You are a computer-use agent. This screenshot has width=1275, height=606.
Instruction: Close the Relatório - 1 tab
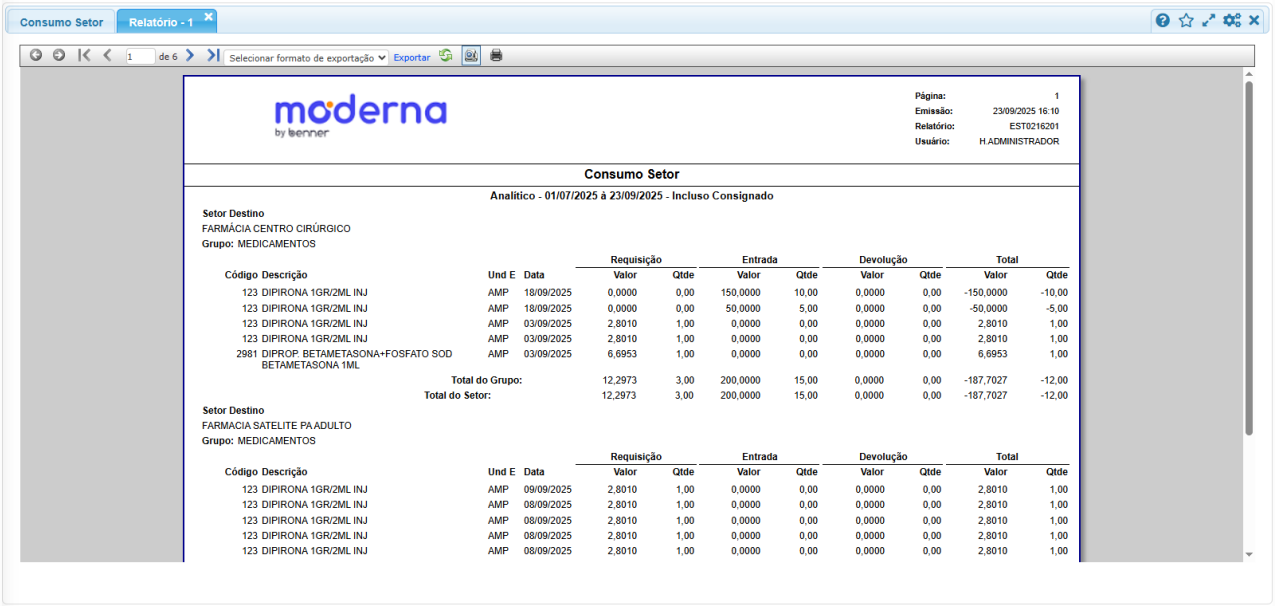pyautogui.click(x=208, y=17)
